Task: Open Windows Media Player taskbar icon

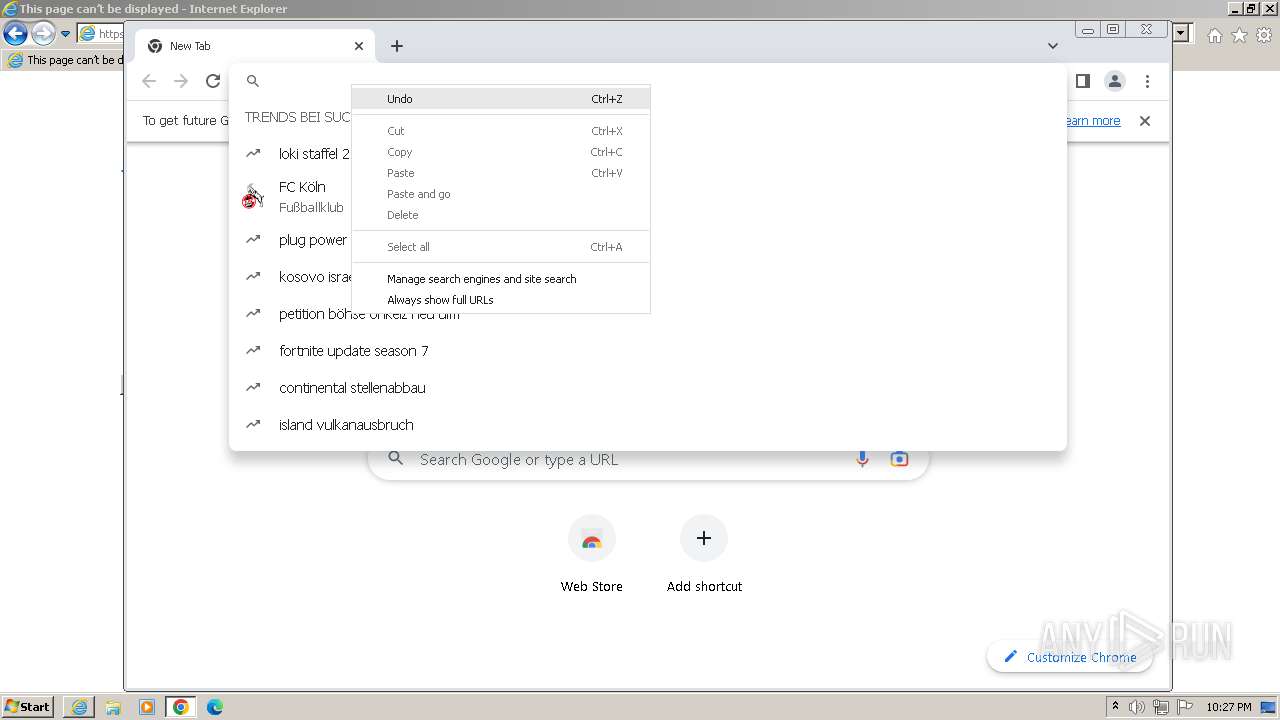Action: click(147, 707)
